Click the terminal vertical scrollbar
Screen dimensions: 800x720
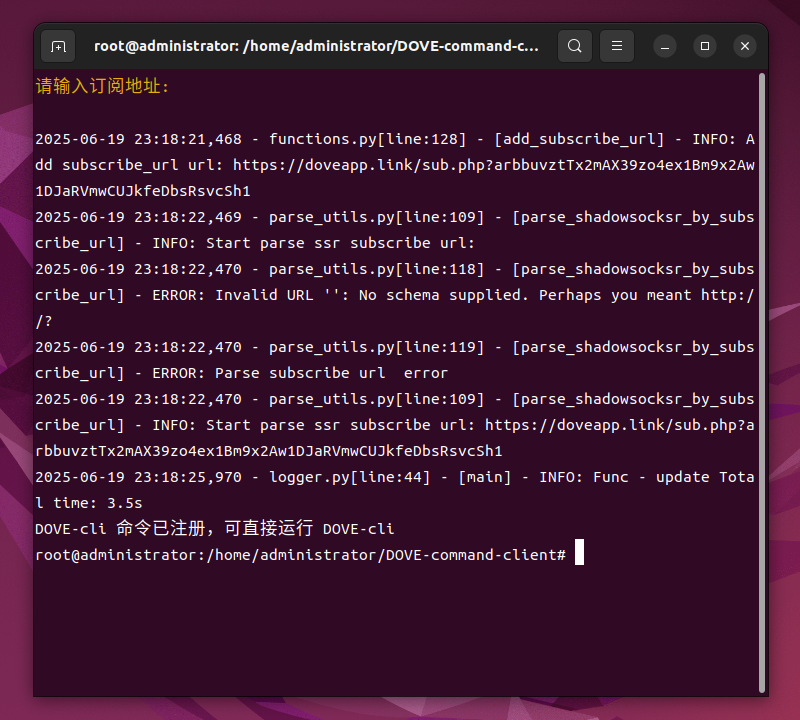tap(761, 380)
